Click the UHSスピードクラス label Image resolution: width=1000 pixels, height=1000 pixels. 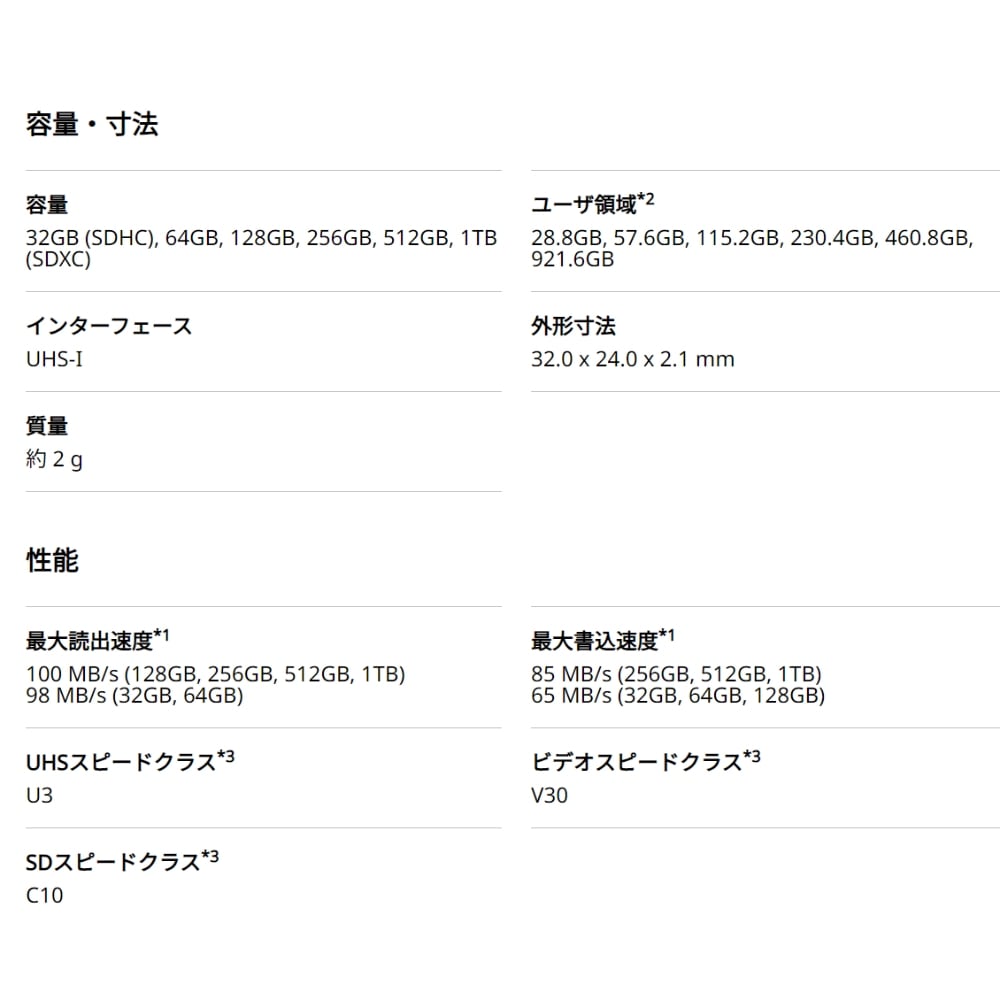[120, 763]
